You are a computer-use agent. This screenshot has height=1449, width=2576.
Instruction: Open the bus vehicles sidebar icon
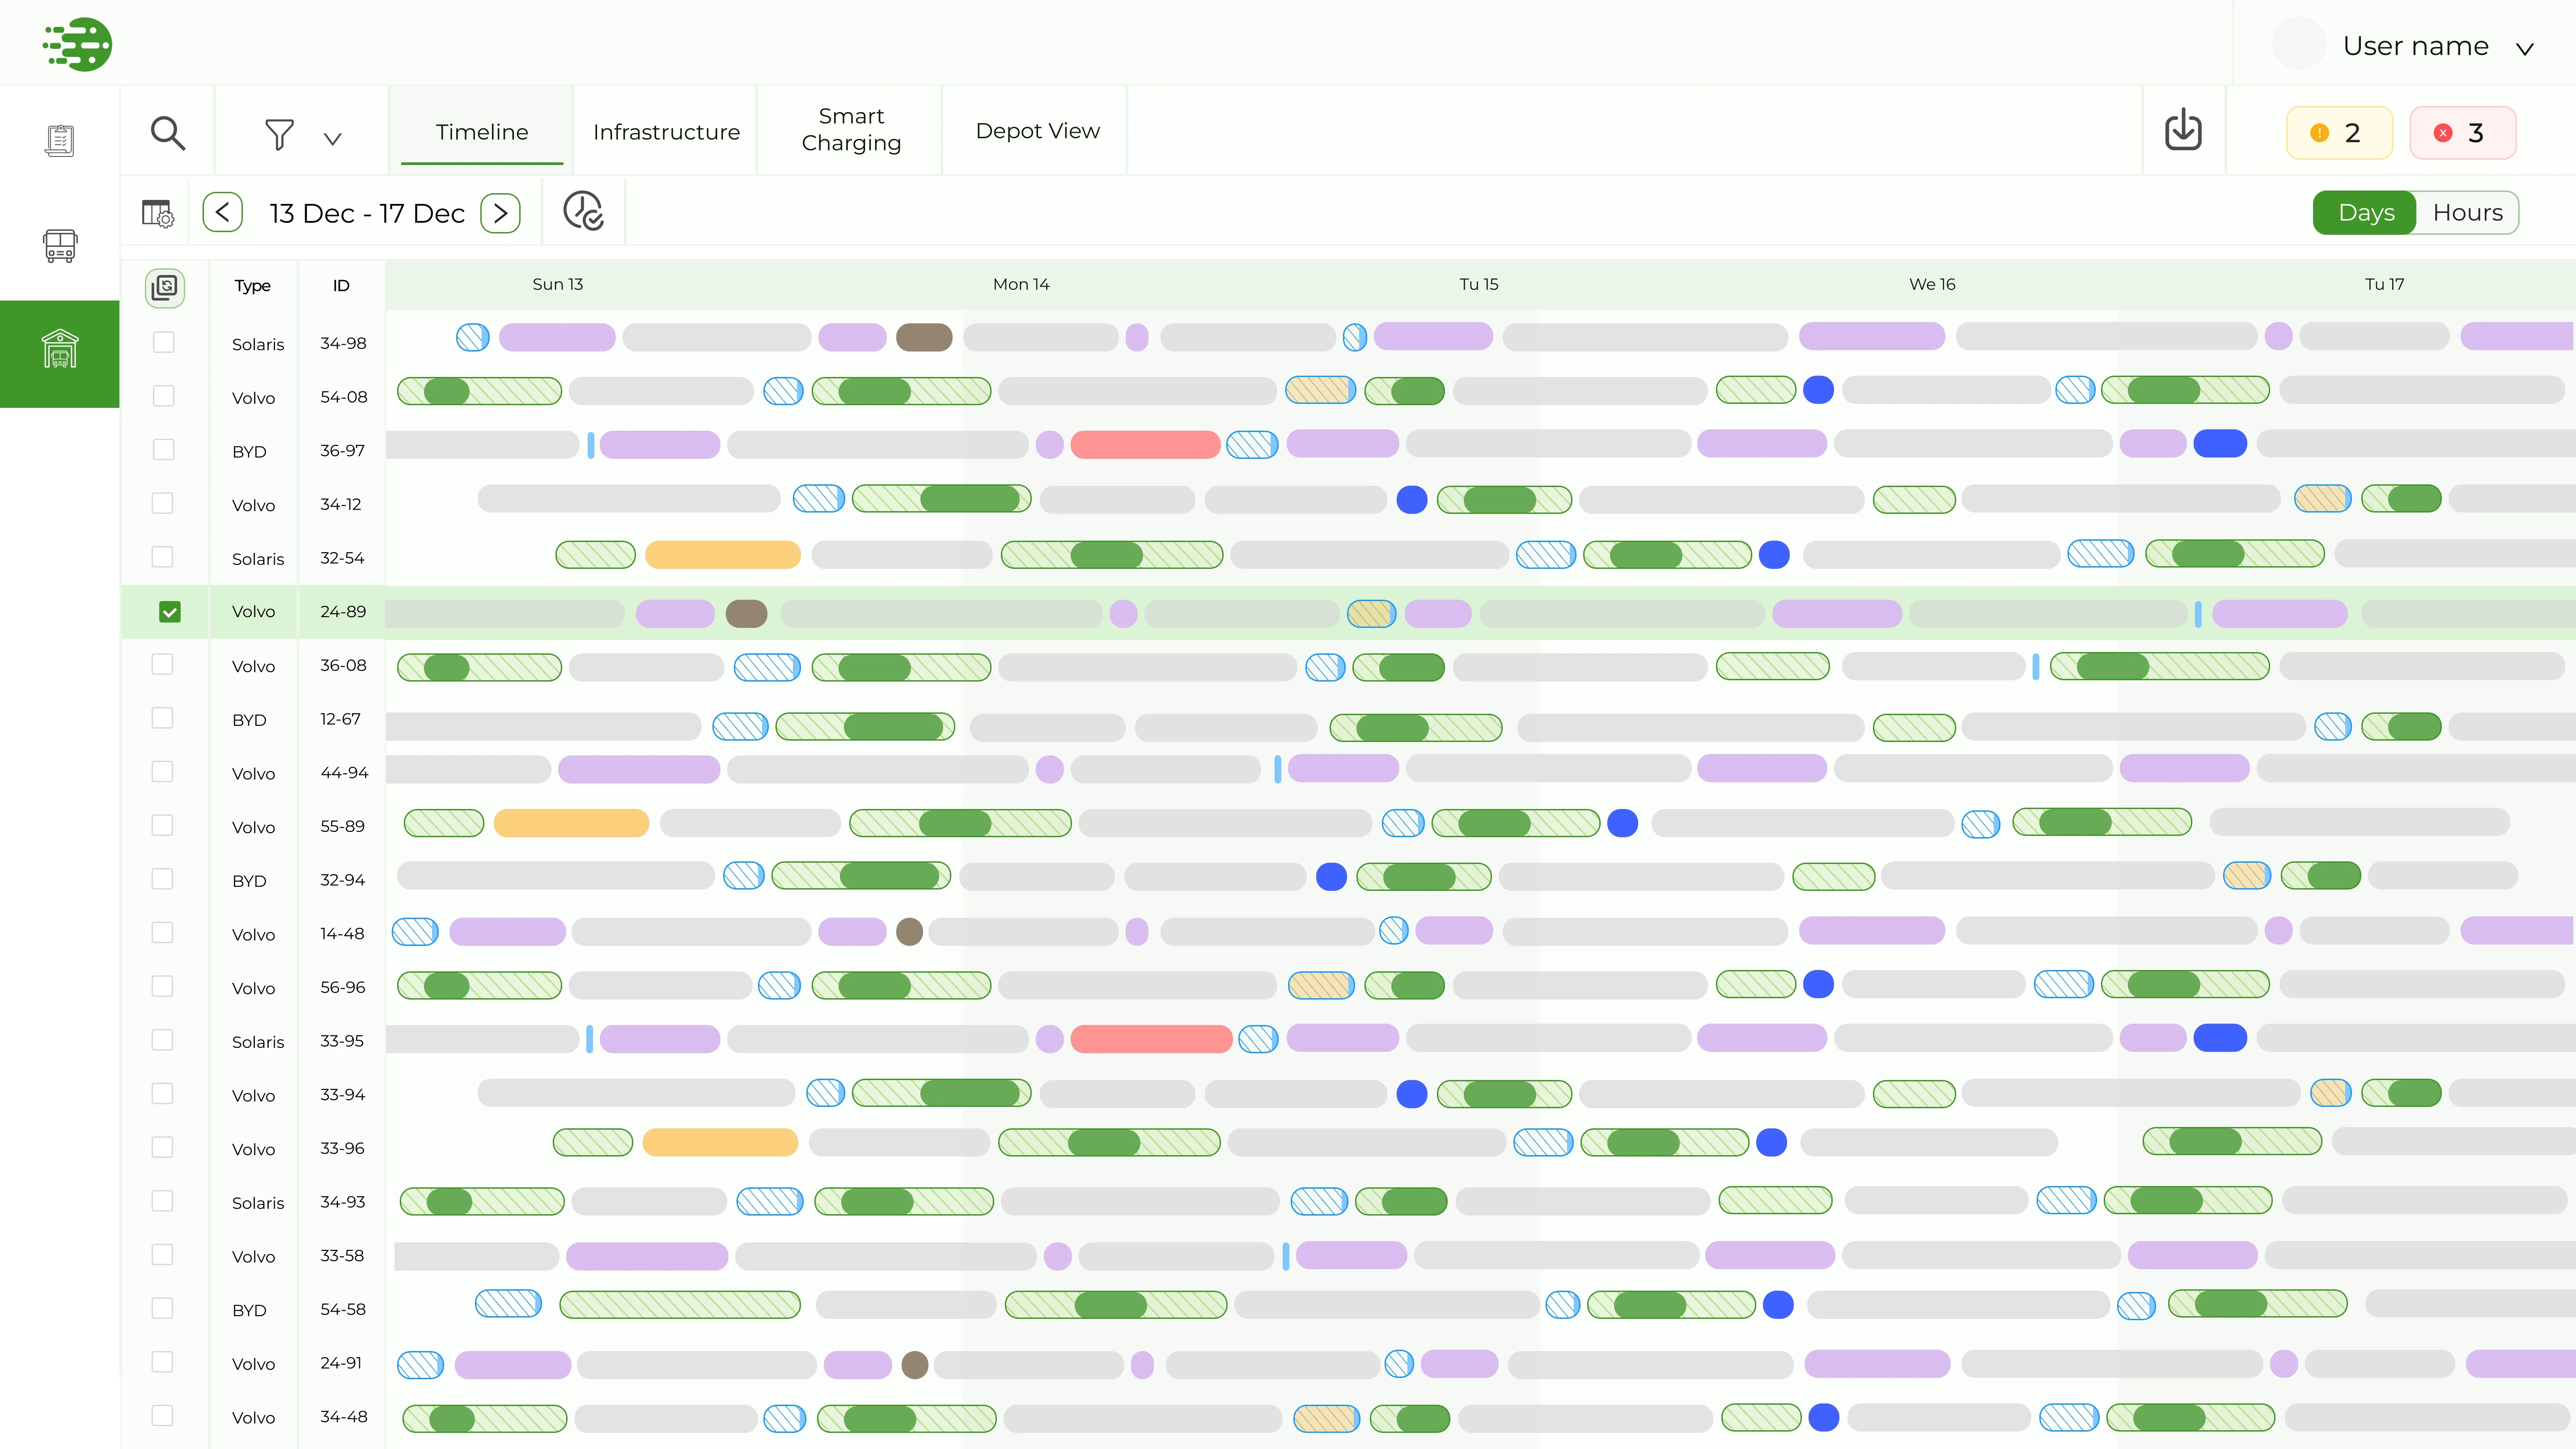60,246
